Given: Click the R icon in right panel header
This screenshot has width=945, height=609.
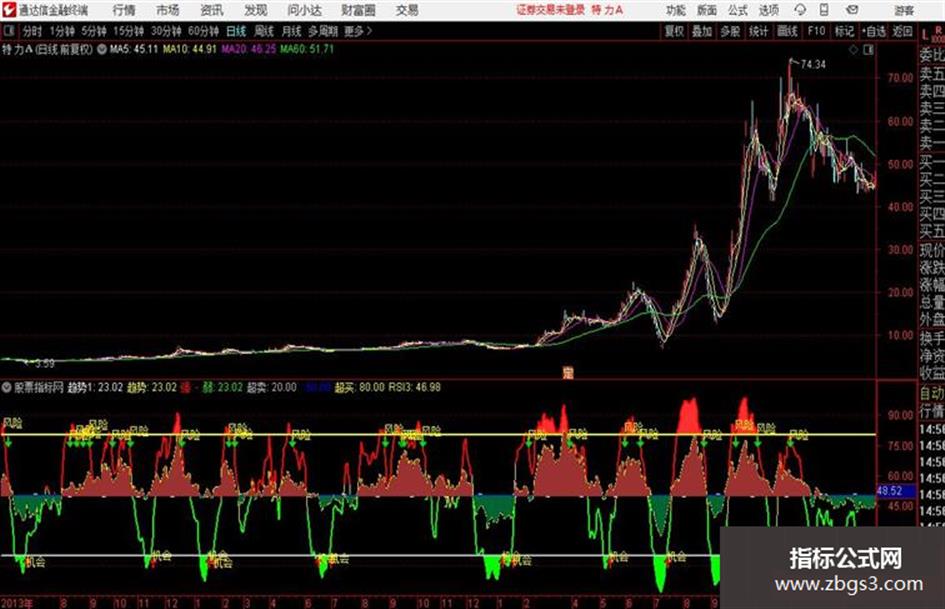Looking at the screenshot, I should [938, 30].
